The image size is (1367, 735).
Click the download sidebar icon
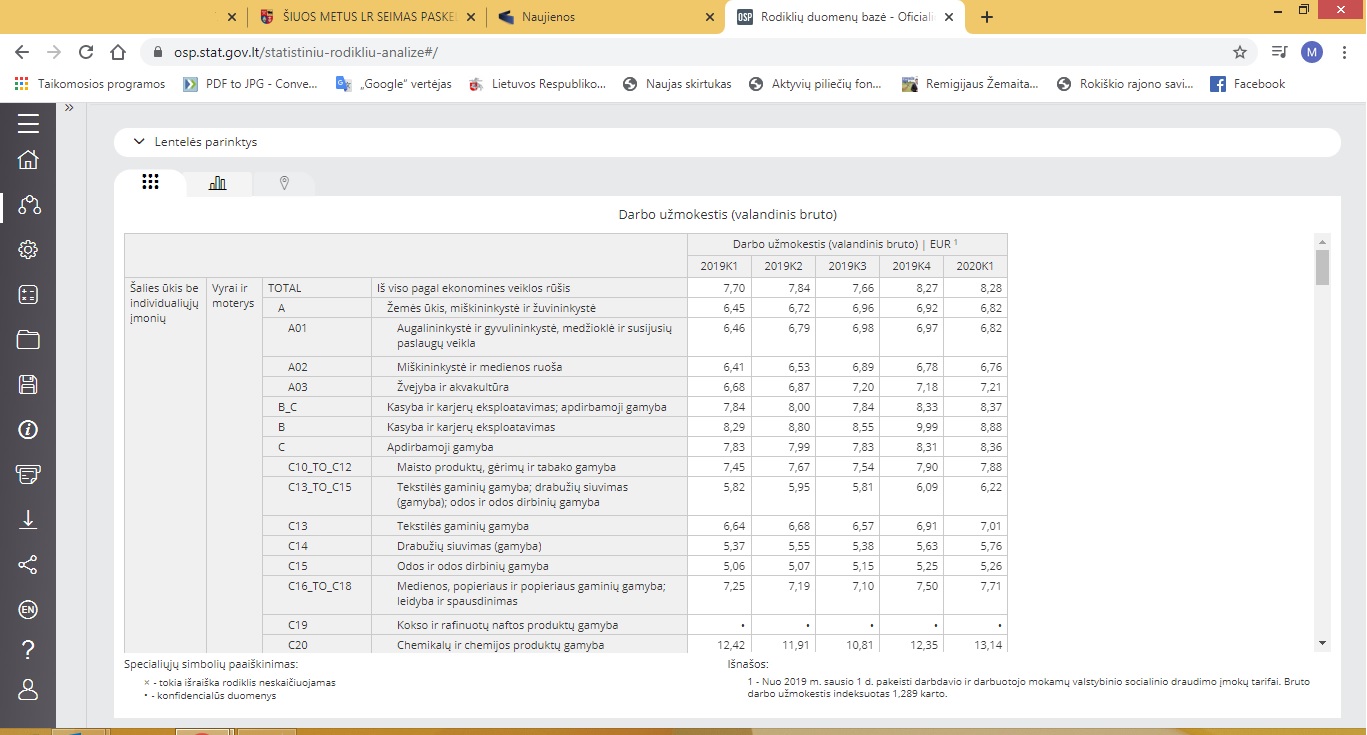click(28, 519)
